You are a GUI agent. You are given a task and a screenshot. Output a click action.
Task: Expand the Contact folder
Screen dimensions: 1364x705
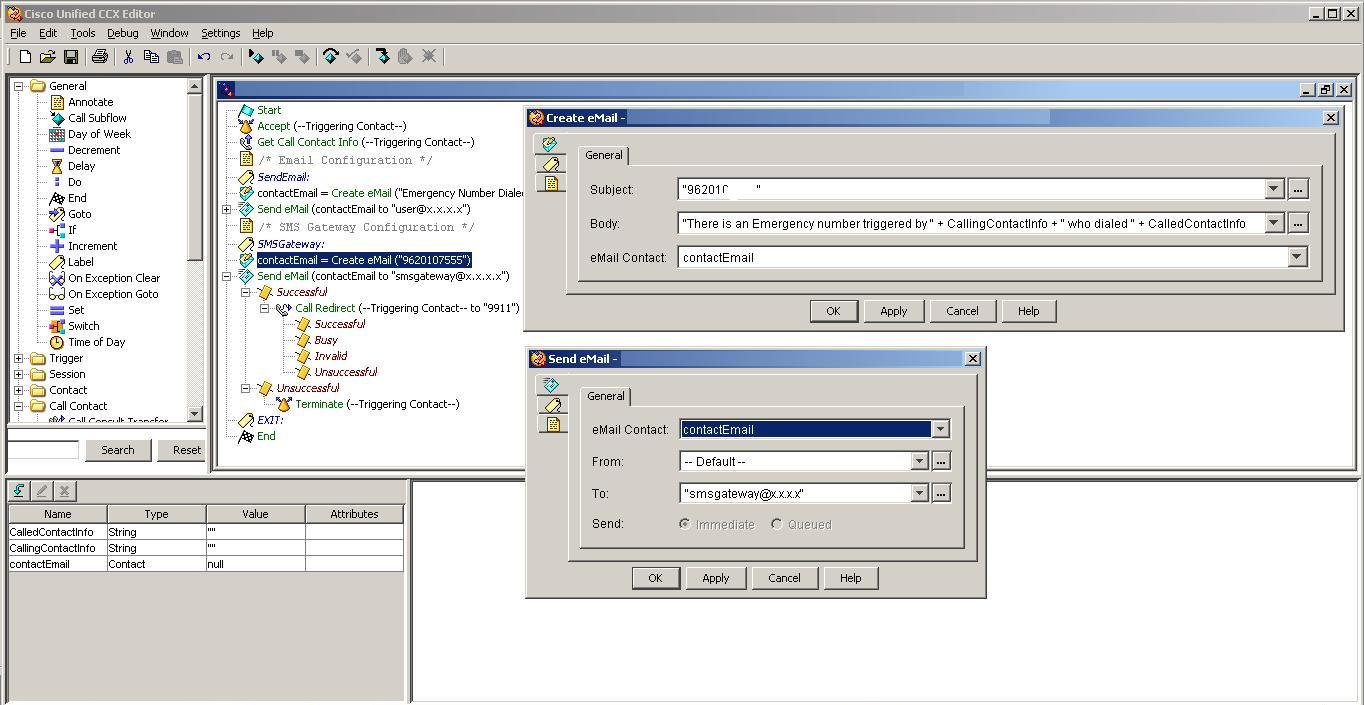point(18,390)
